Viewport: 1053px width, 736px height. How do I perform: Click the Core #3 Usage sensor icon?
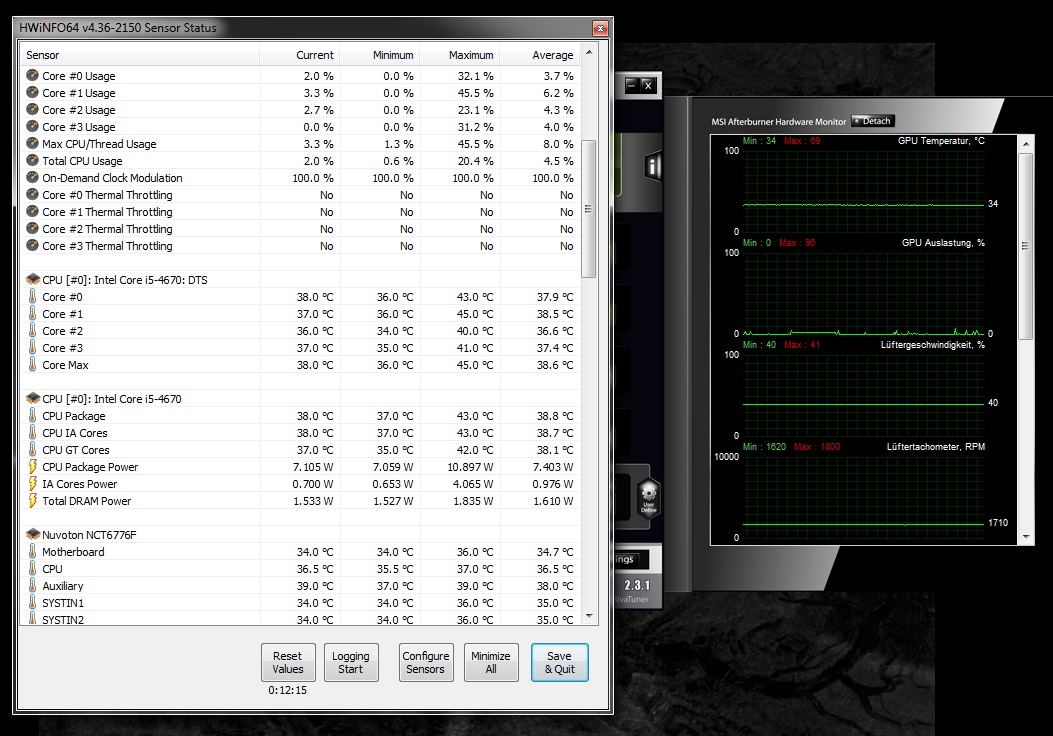(32, 126)
